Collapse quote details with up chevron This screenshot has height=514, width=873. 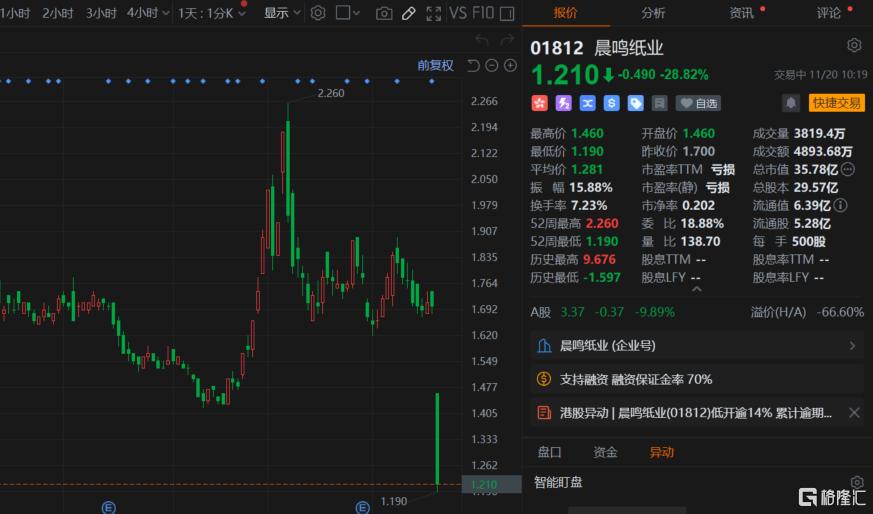(697, 289)
